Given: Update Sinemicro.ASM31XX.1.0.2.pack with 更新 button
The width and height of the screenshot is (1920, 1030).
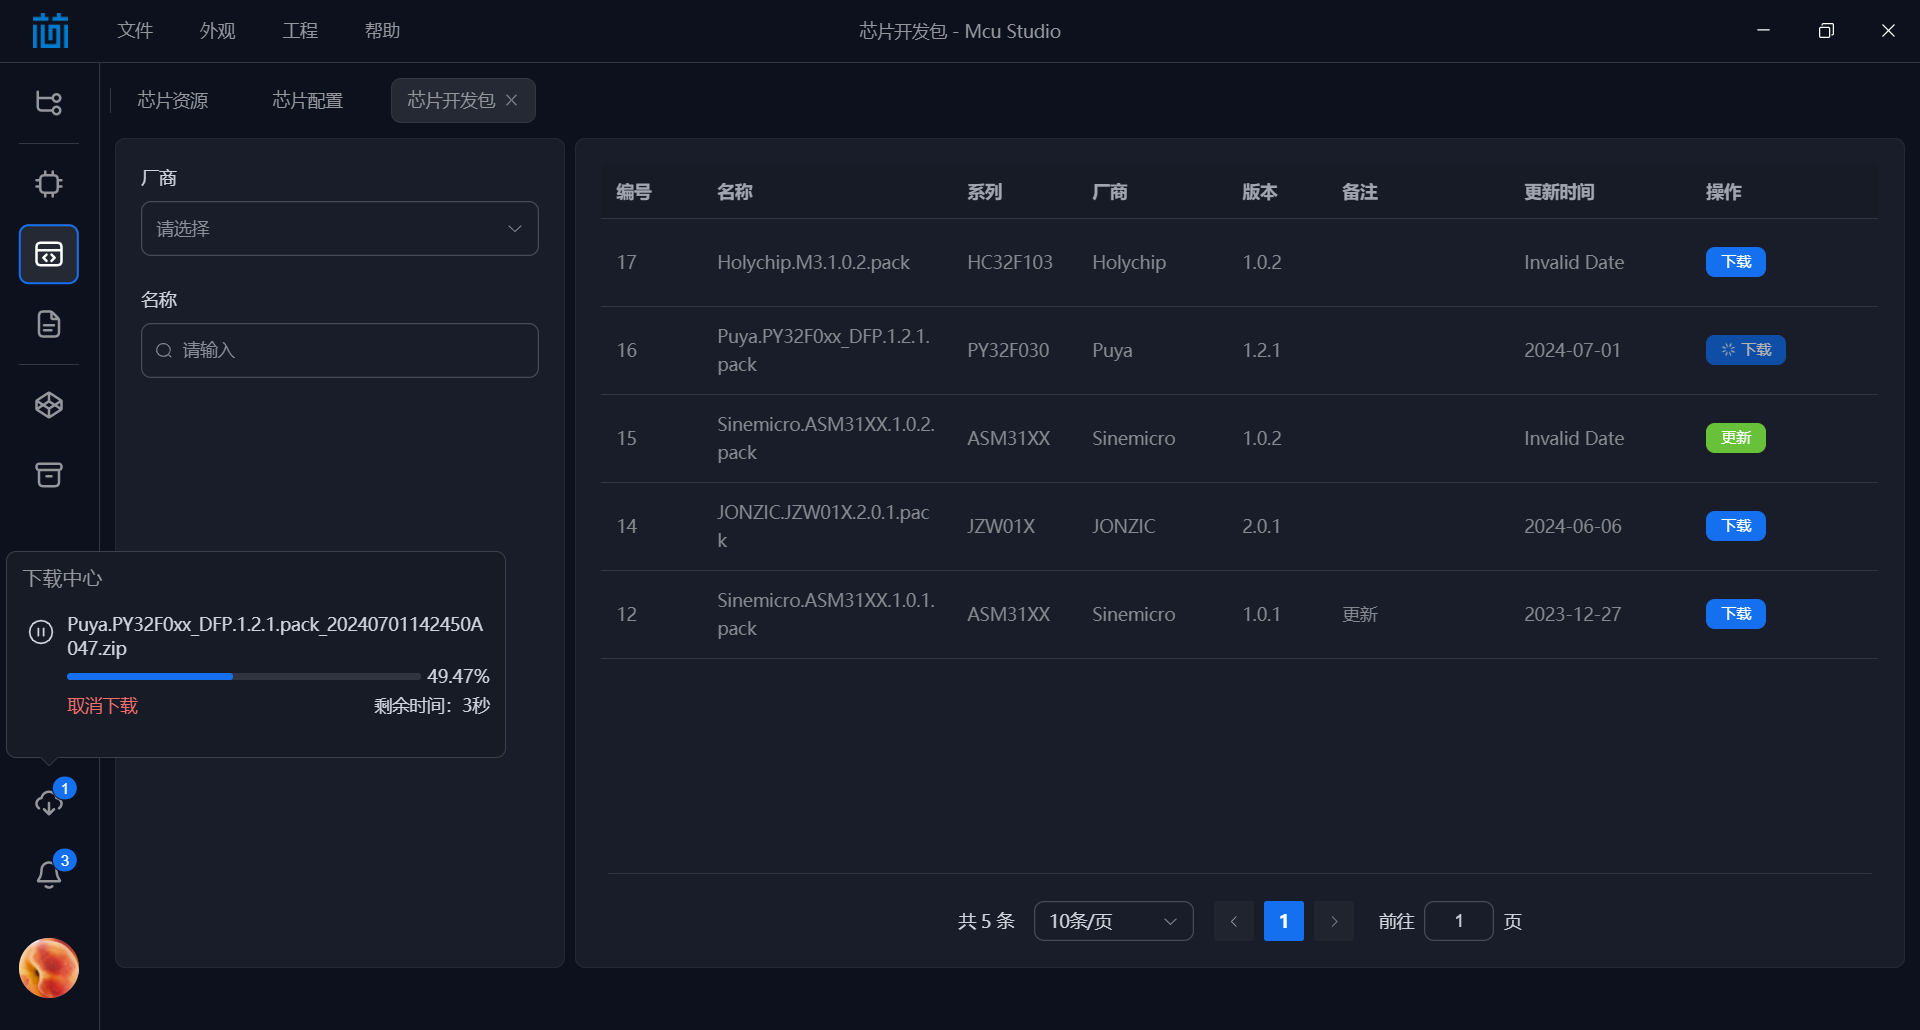Looking at the screenshot, I should [1735, 438].
